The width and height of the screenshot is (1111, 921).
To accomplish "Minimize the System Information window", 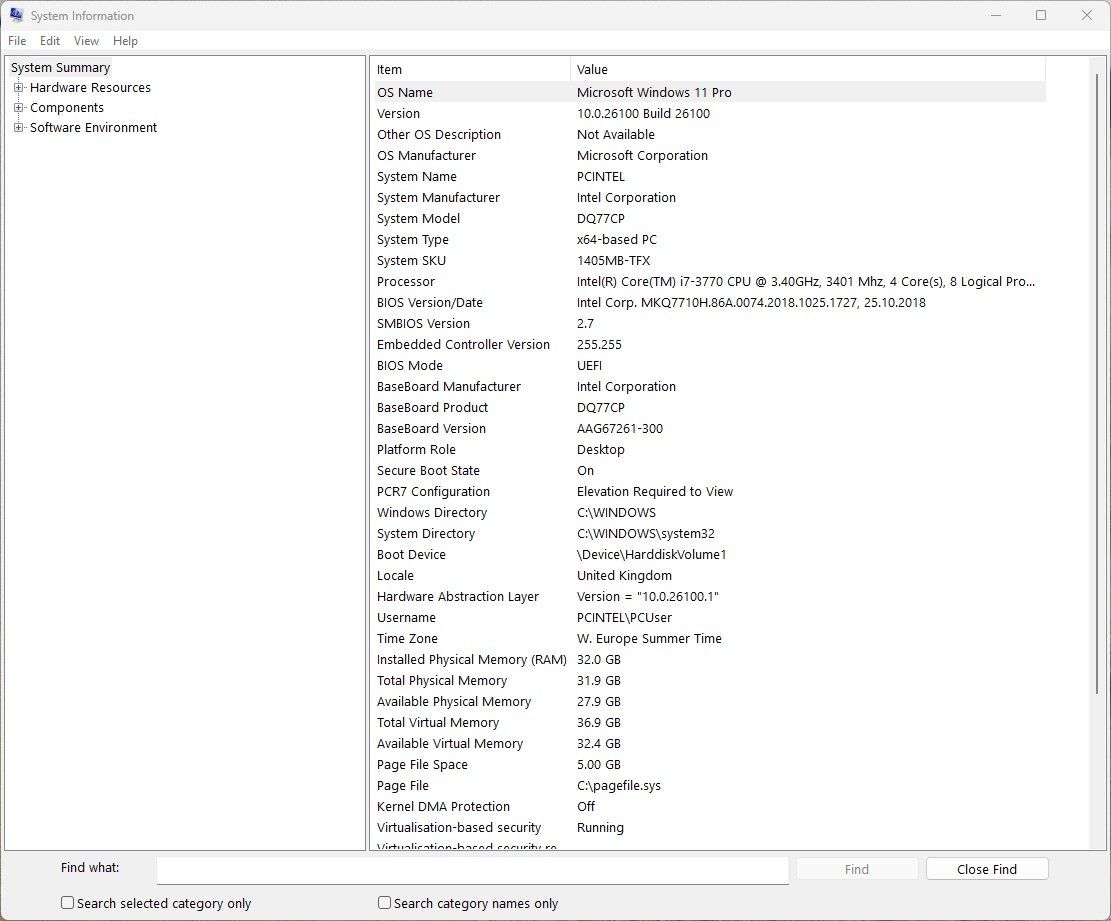I will tap(996, 15).
